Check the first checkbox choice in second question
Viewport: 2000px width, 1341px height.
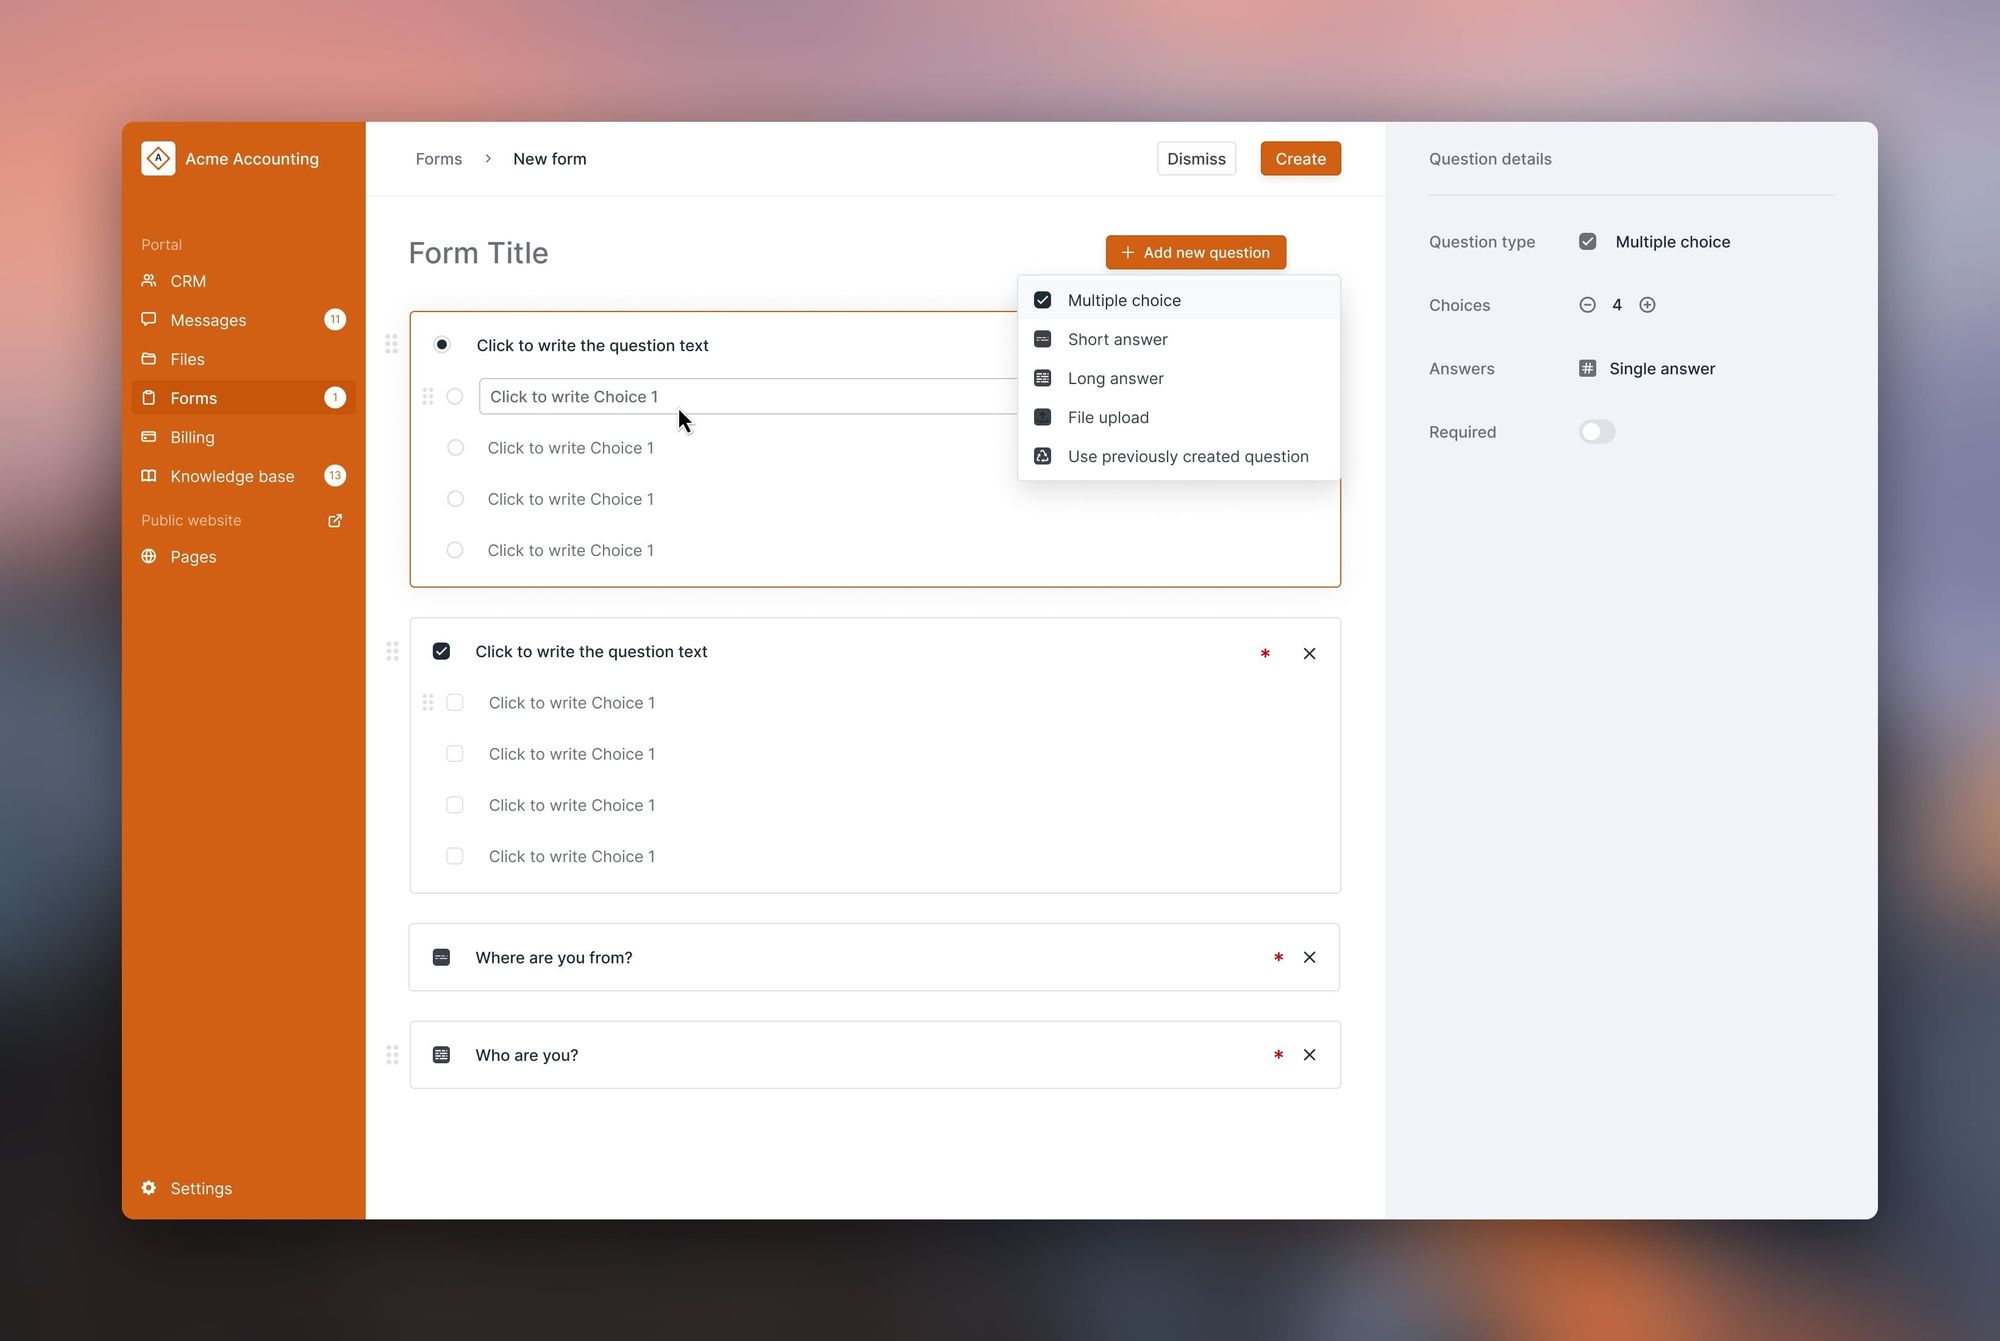[x=455, y=703]
